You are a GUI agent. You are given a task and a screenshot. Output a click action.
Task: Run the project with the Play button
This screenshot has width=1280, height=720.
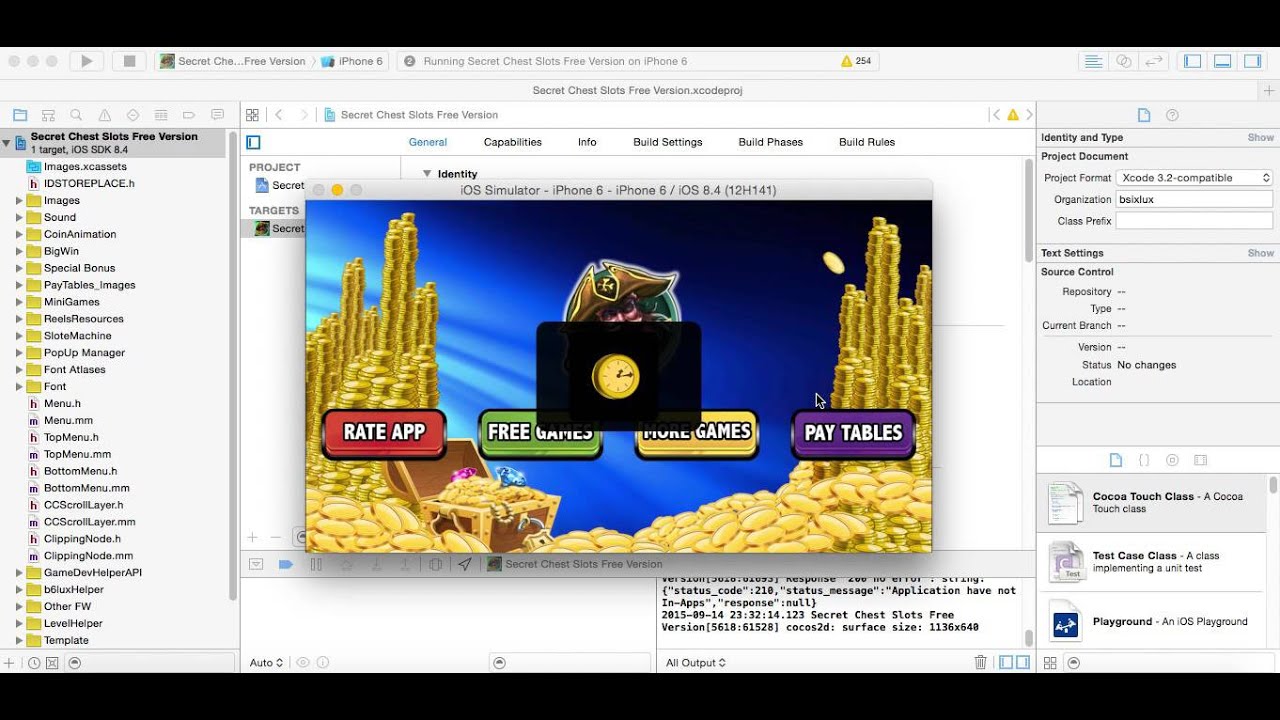[x=87, y=61]
